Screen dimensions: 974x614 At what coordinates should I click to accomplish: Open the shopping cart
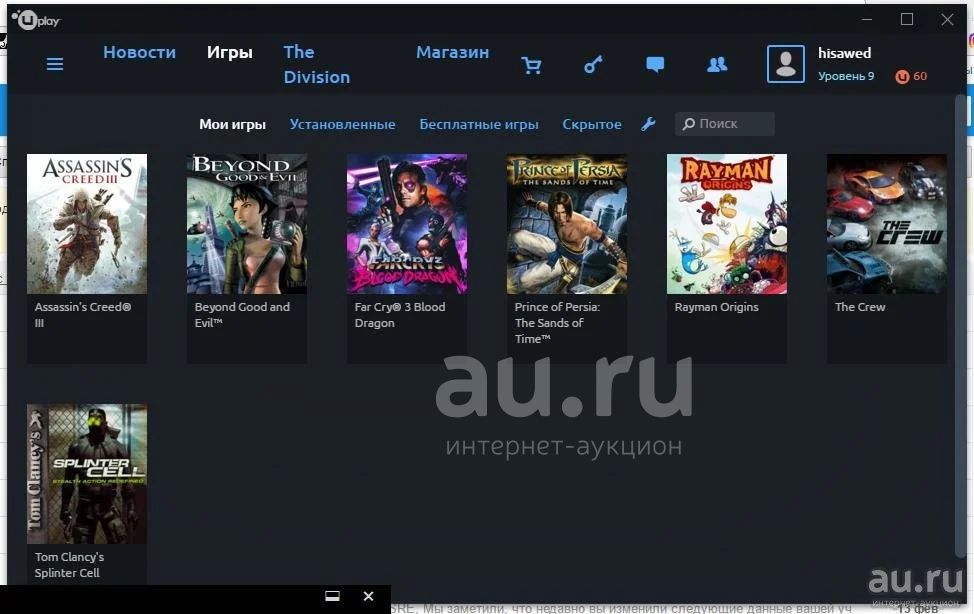coord(531,65)
